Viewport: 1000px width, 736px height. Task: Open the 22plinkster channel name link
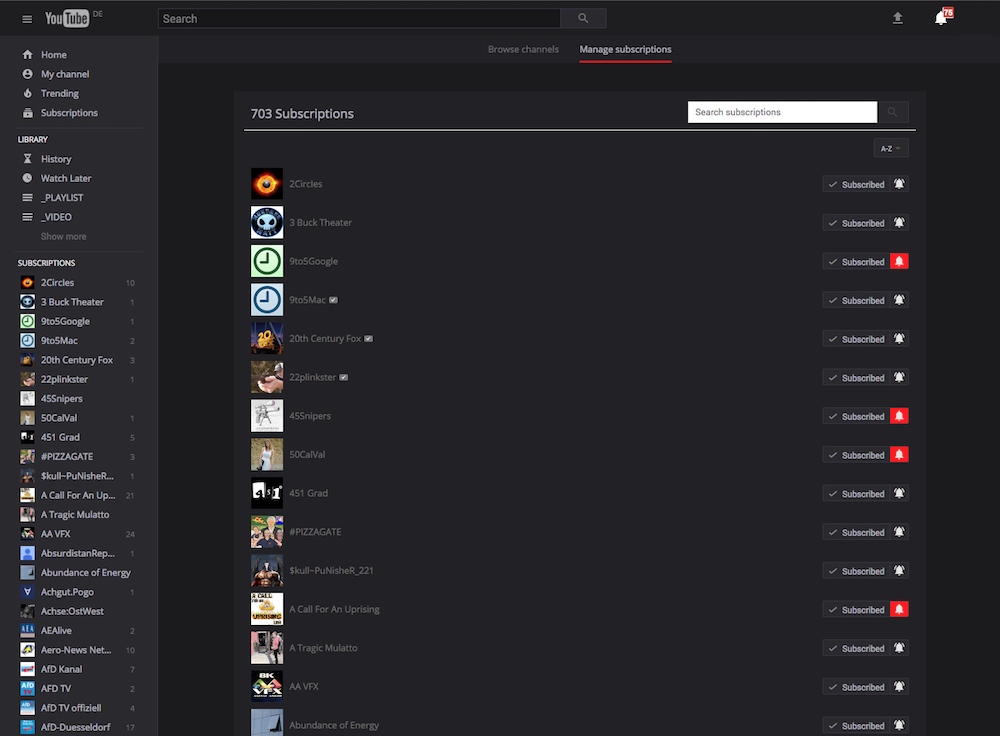[312, 377]
